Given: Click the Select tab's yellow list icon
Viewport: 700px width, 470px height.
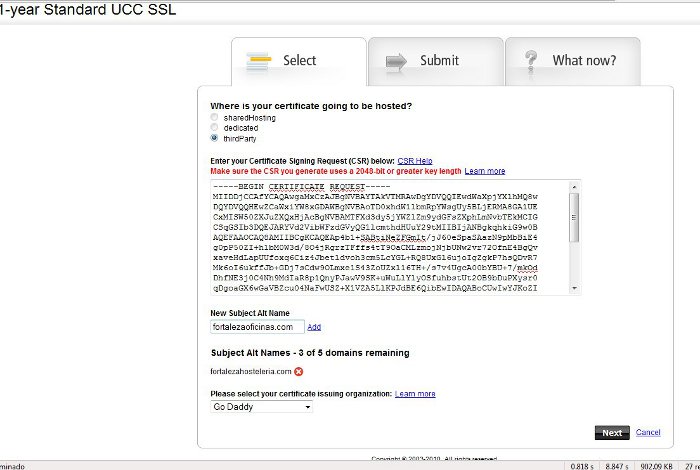Looking at the screenshot, I should 261,61.
